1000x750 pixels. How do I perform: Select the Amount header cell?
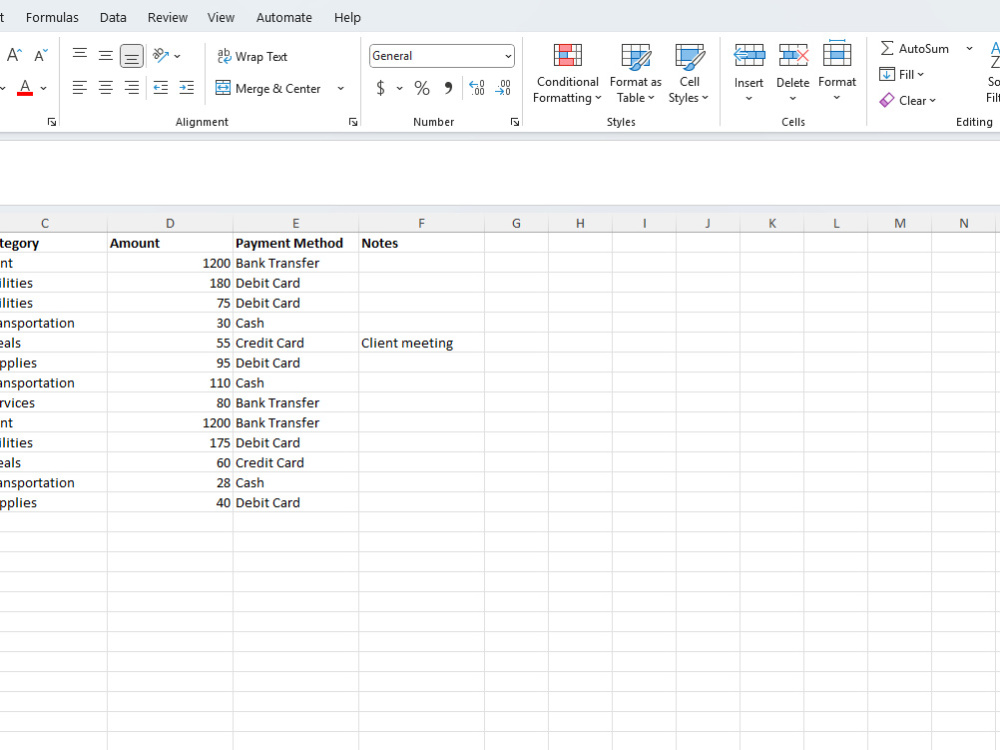click(x=170, y=243)
